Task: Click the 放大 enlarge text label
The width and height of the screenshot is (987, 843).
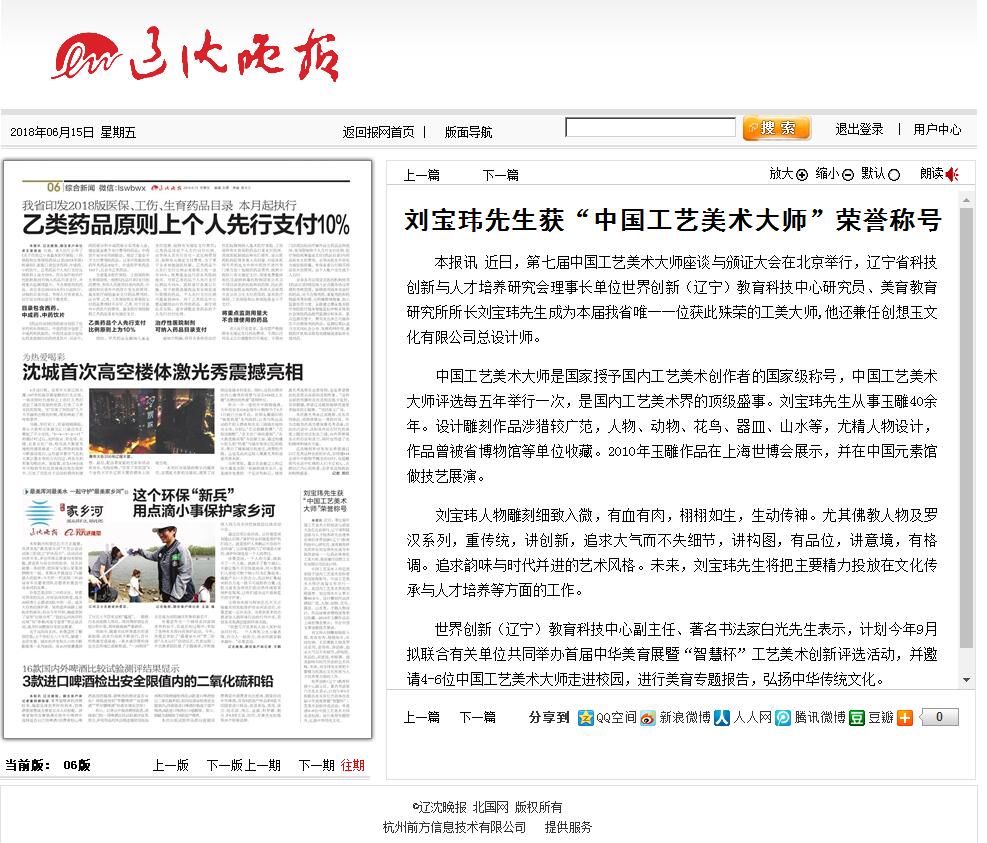Action: point(781,174)
